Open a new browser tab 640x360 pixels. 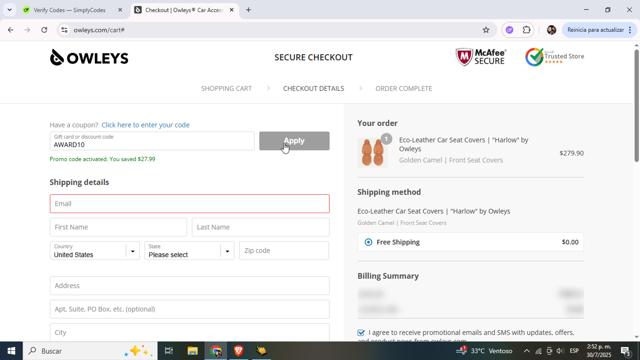[248, 10]
